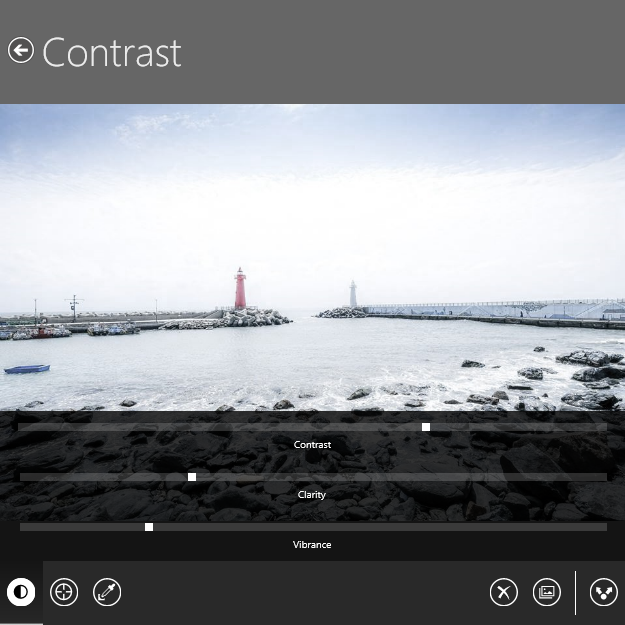
Task: Open the share nodes icon
Action: [x=603, y=592]
